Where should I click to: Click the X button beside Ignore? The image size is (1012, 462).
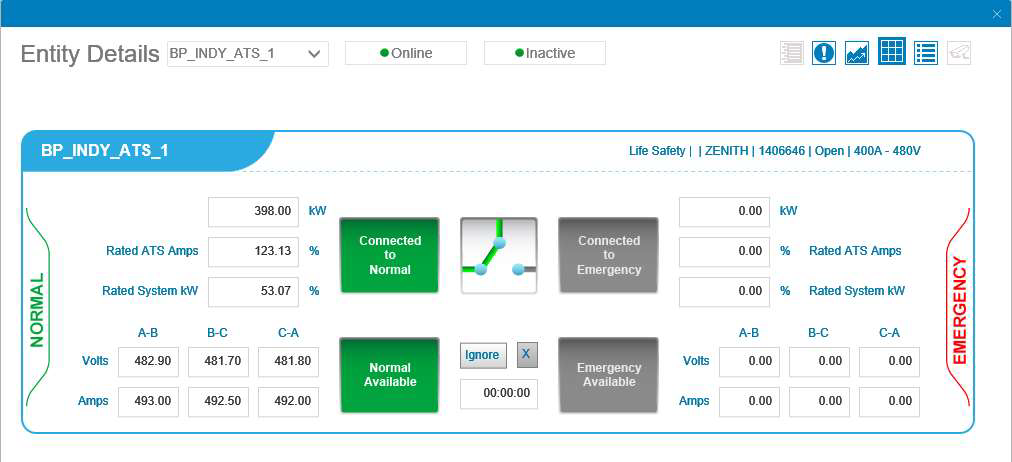(527, 354)
